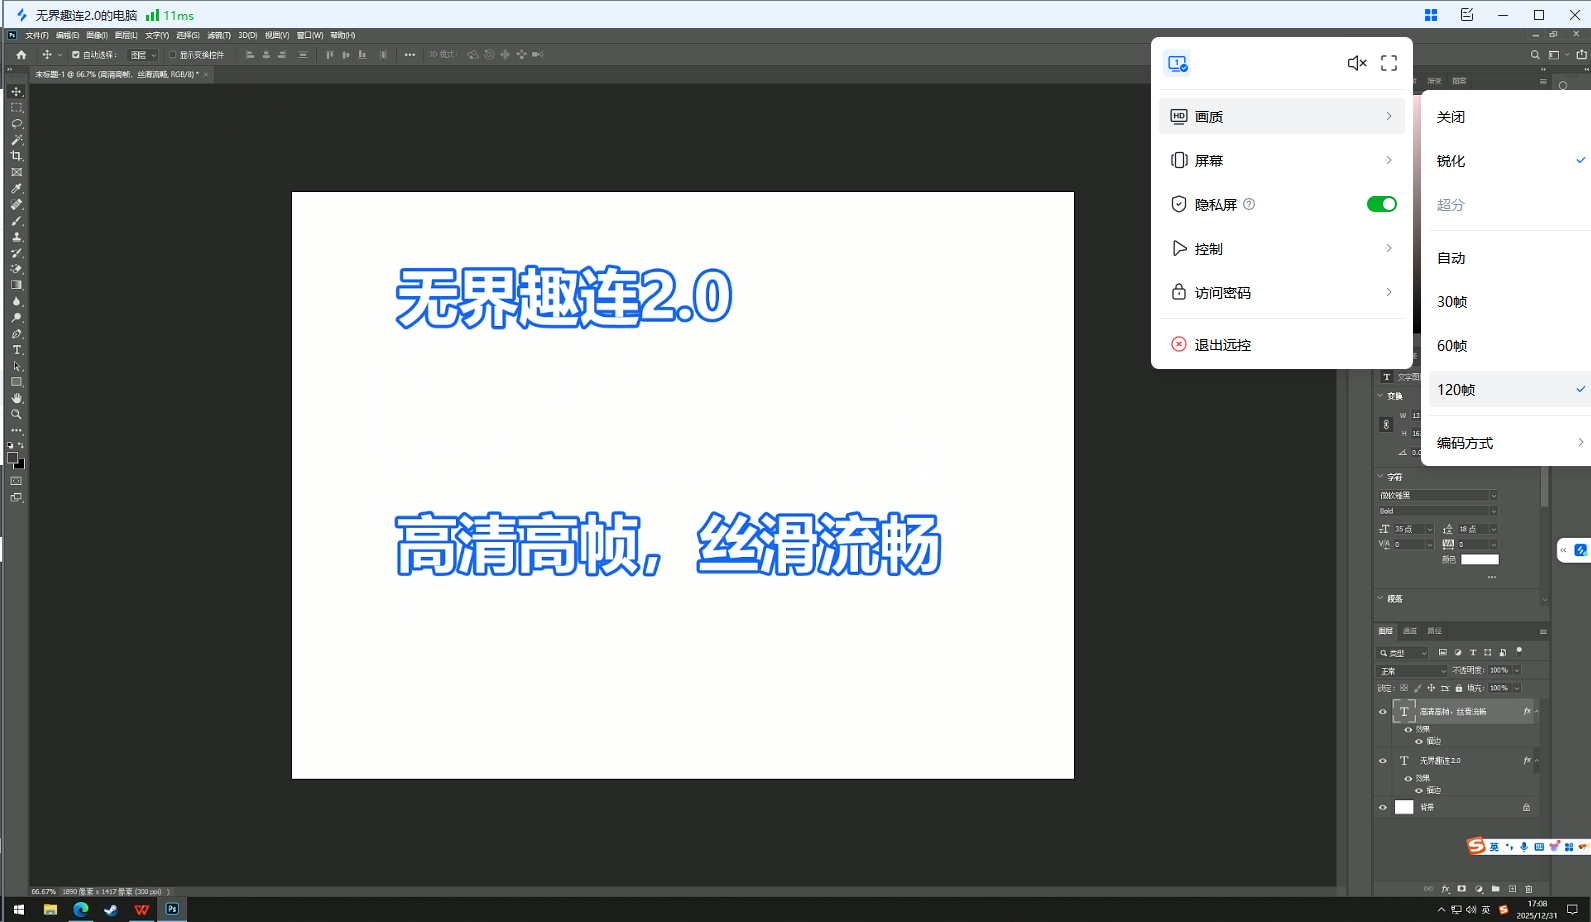Toggle 描边 visibility under 高清高帧 layer
This screenshot has height=922, width=1591.
[1418, 741]
